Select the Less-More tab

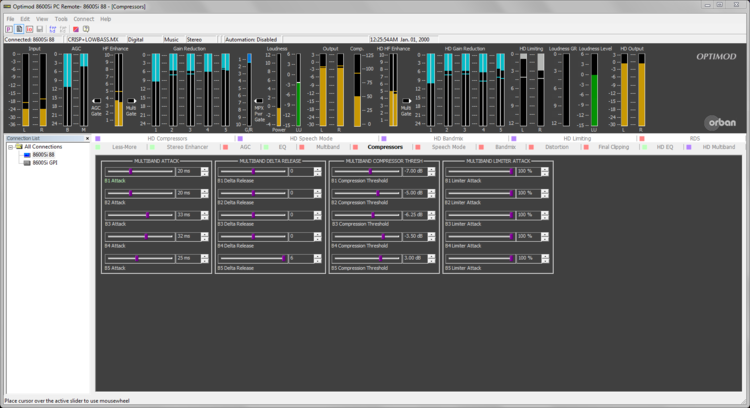point(125,147)
